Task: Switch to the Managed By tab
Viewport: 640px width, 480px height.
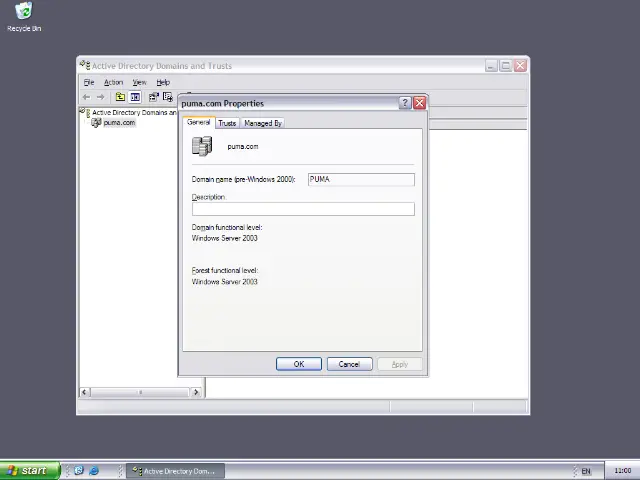Action: (263, 123)
